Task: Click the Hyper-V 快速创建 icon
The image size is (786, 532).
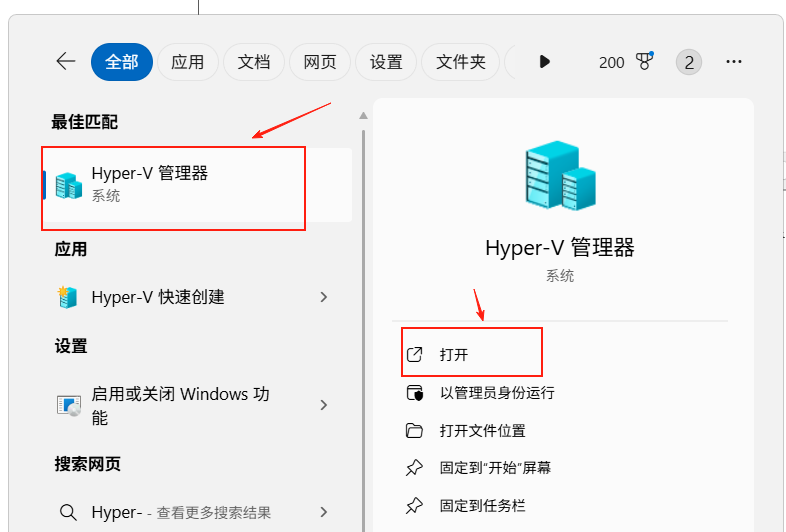Action: click(67, 297)
